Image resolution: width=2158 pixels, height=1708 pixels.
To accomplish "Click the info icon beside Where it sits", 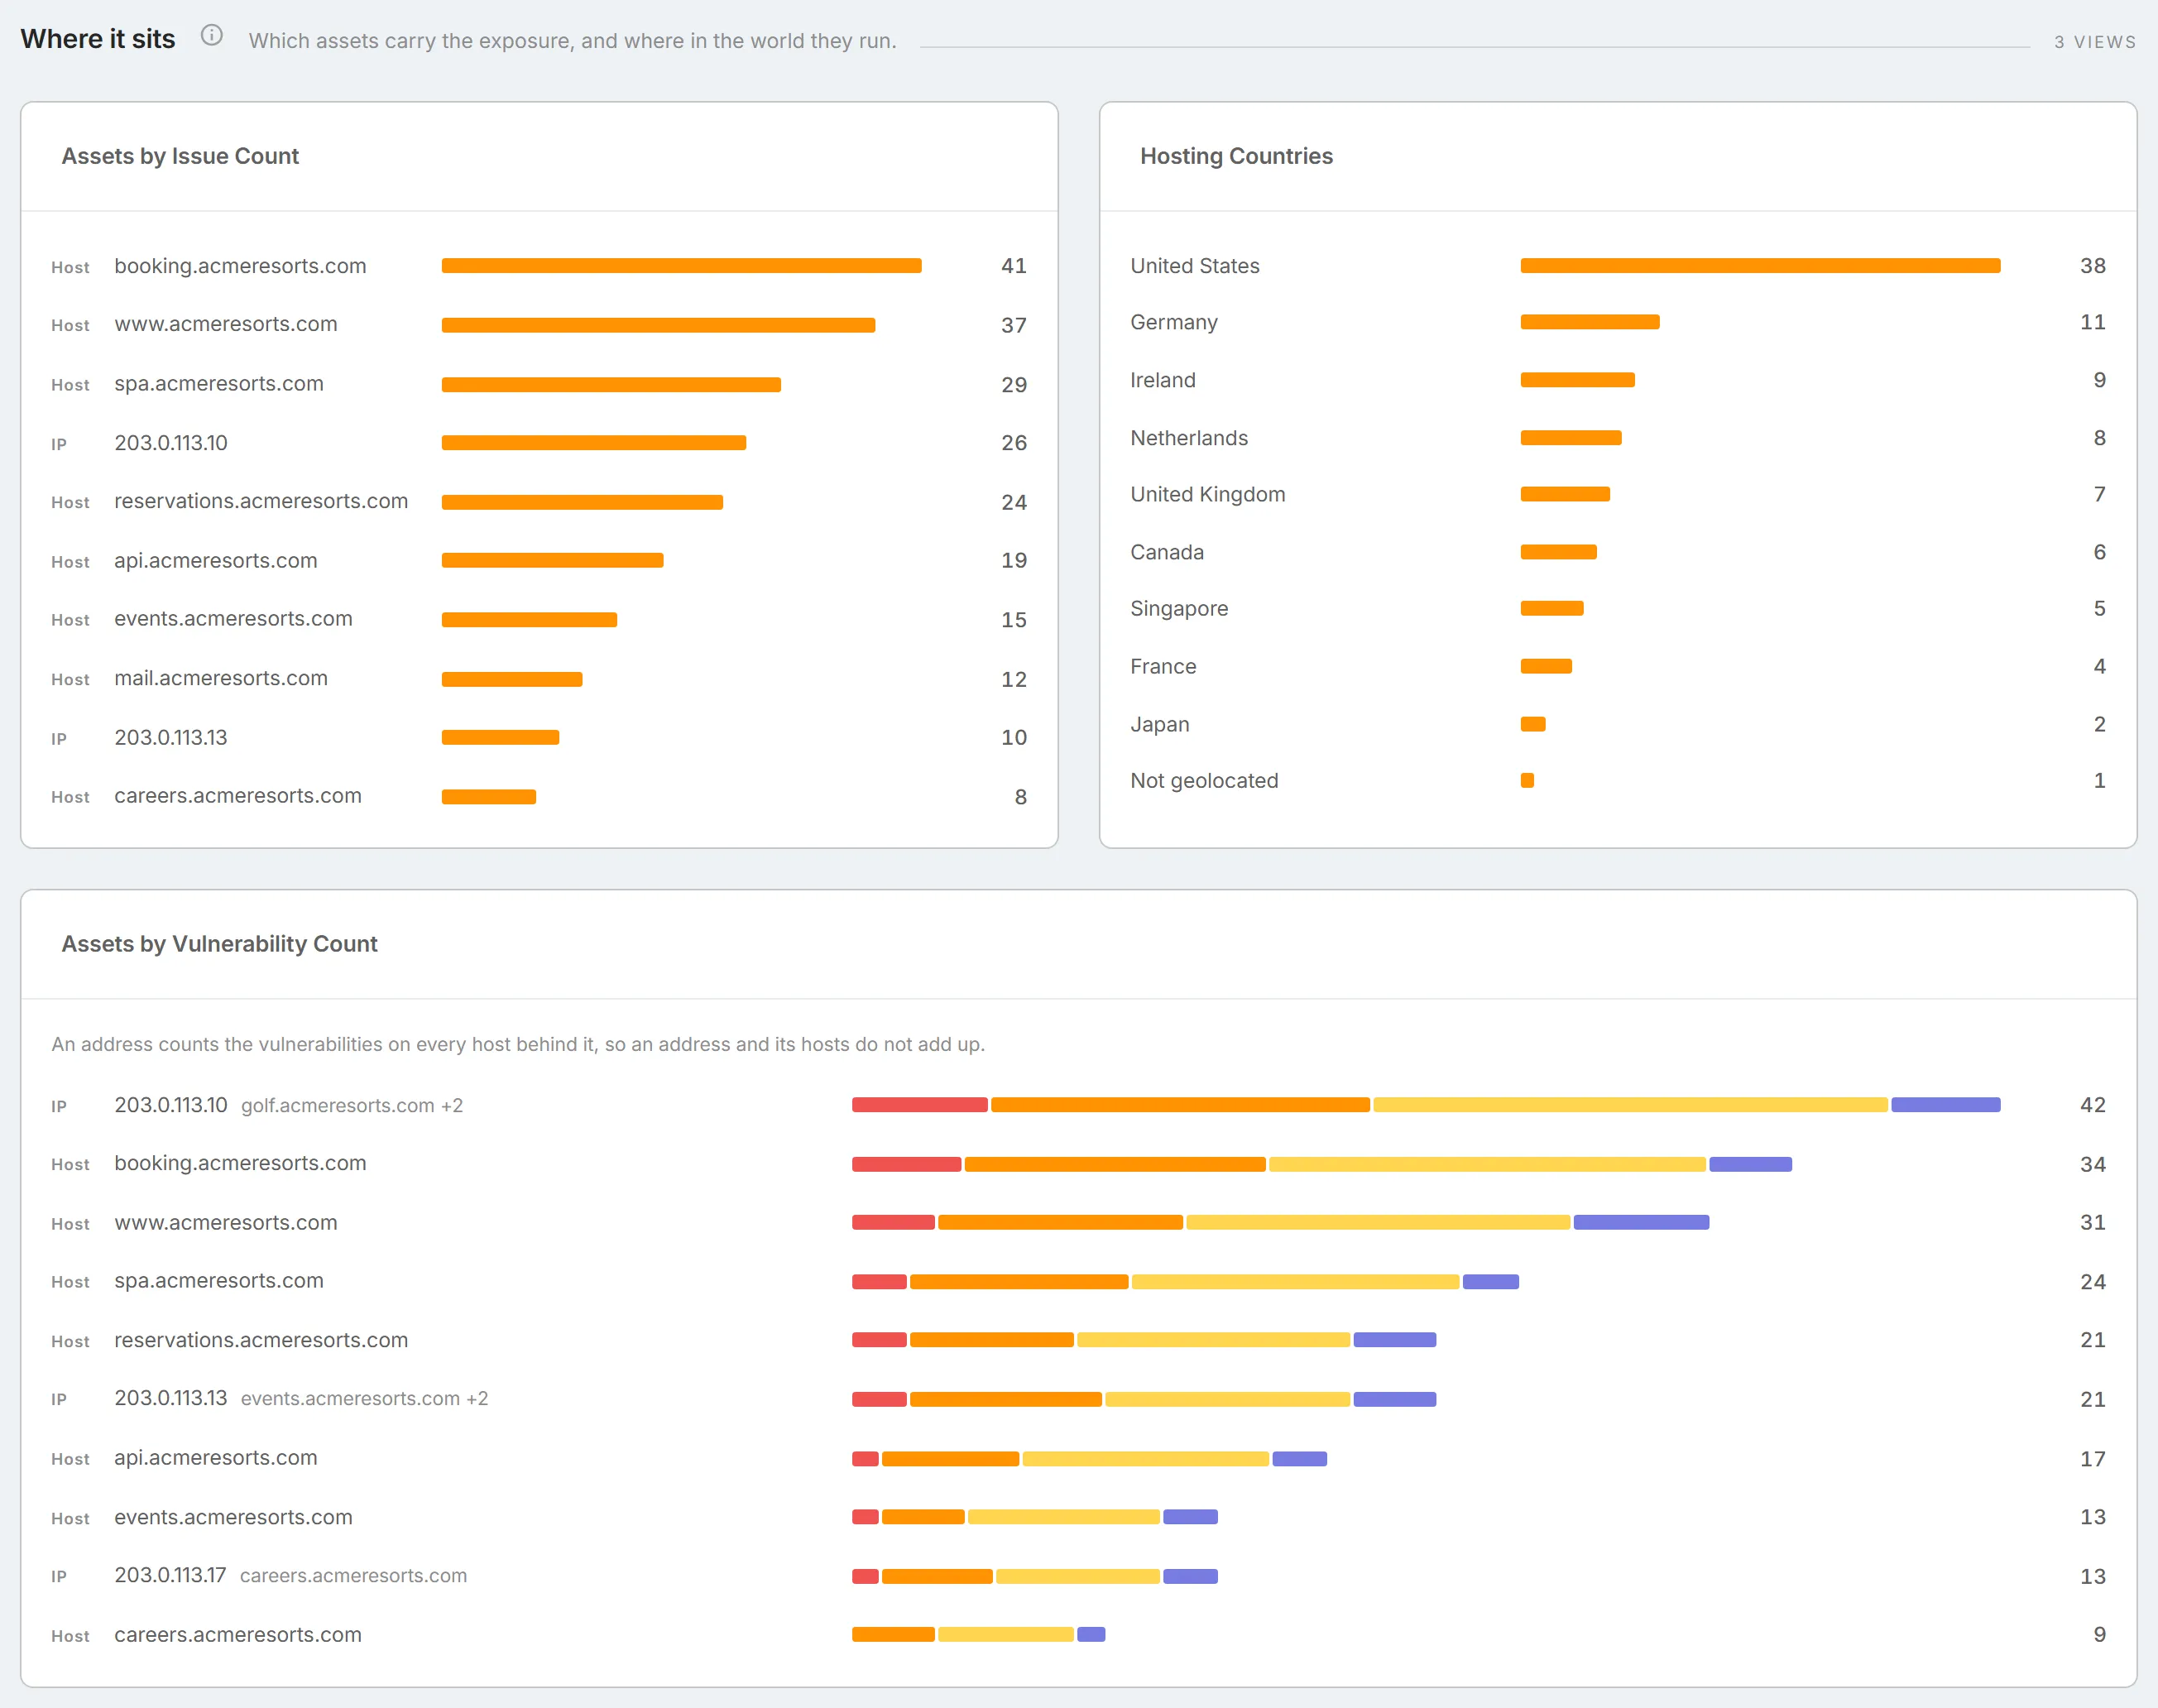I will (x=211, y=36).
